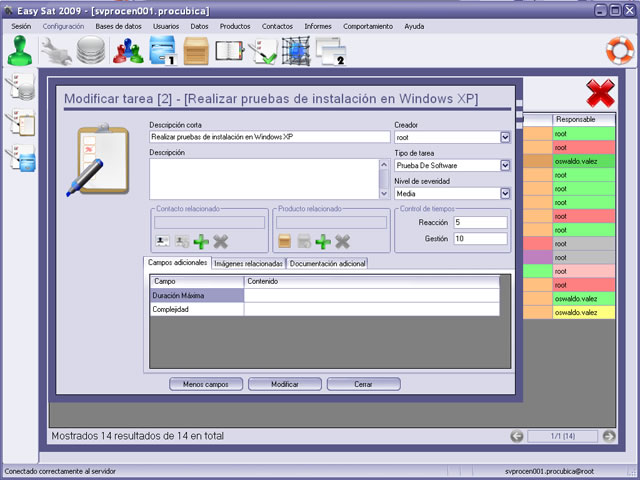The width and height of the screenshot is (640, 480).
Task: Click the Modificar button
Action: coord(285,384)
